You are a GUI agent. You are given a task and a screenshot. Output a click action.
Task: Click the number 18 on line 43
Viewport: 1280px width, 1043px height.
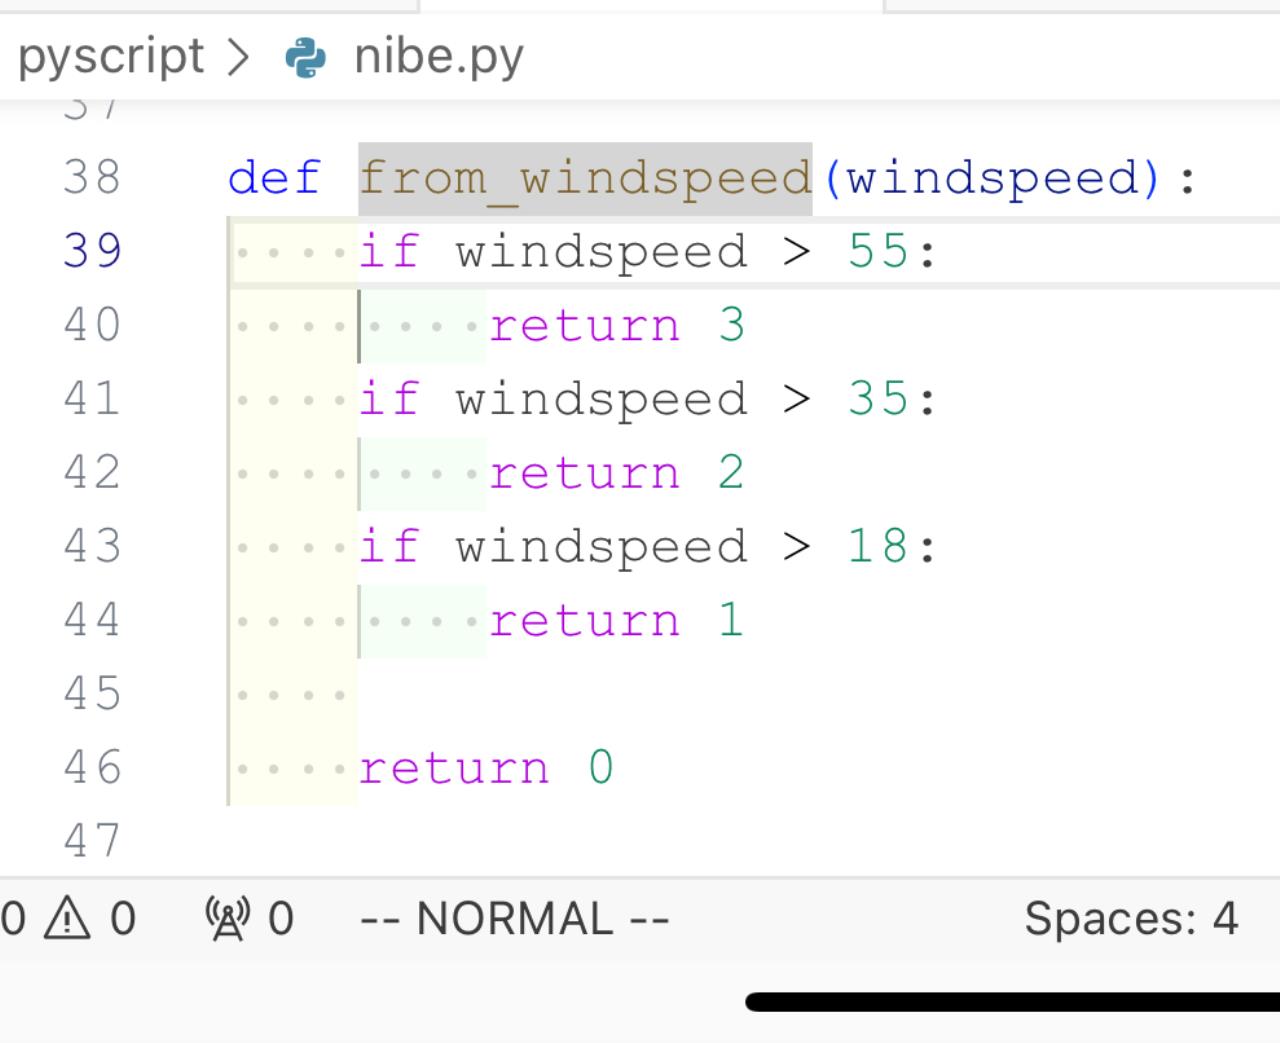coord(877,546)
